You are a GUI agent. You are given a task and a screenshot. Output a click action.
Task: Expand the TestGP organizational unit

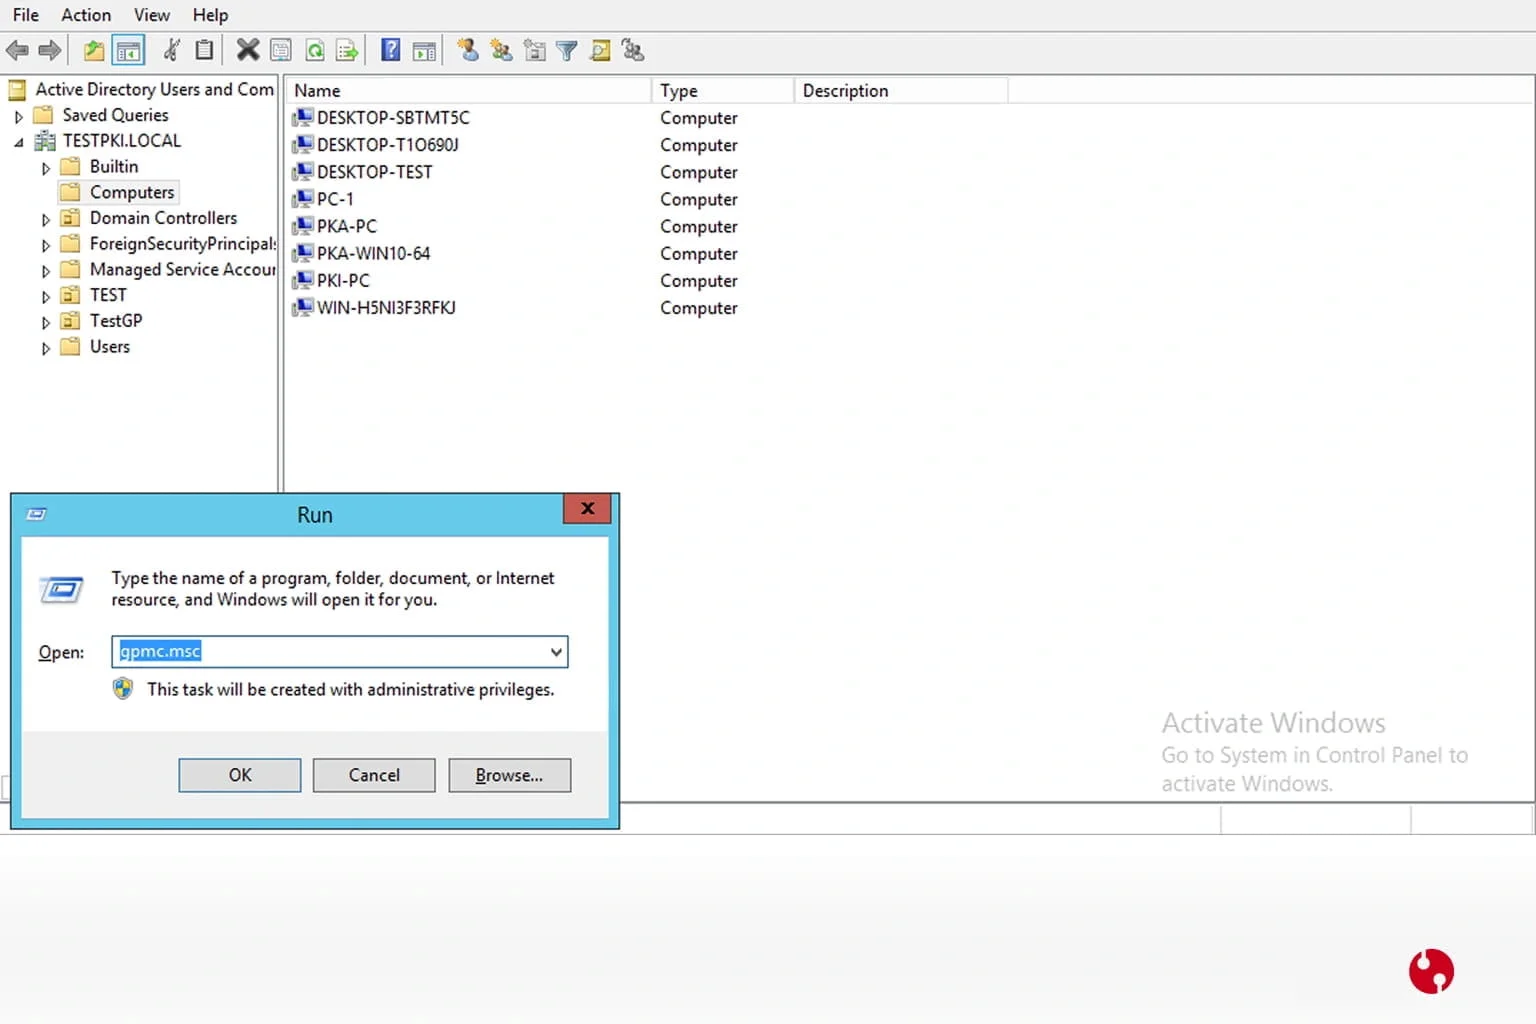[x=45, y=322]
